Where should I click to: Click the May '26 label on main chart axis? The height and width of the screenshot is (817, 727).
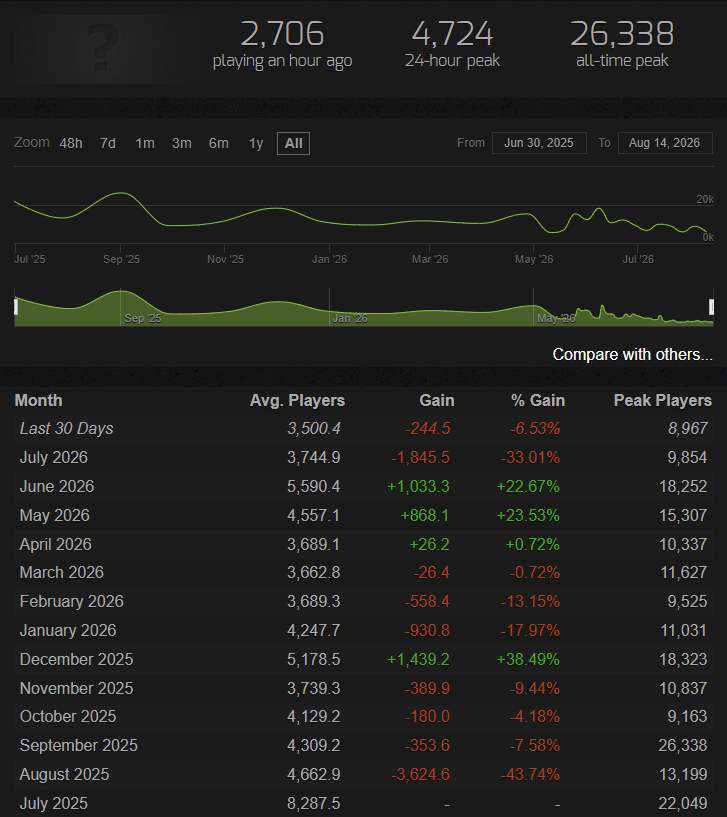coord(534,259)
